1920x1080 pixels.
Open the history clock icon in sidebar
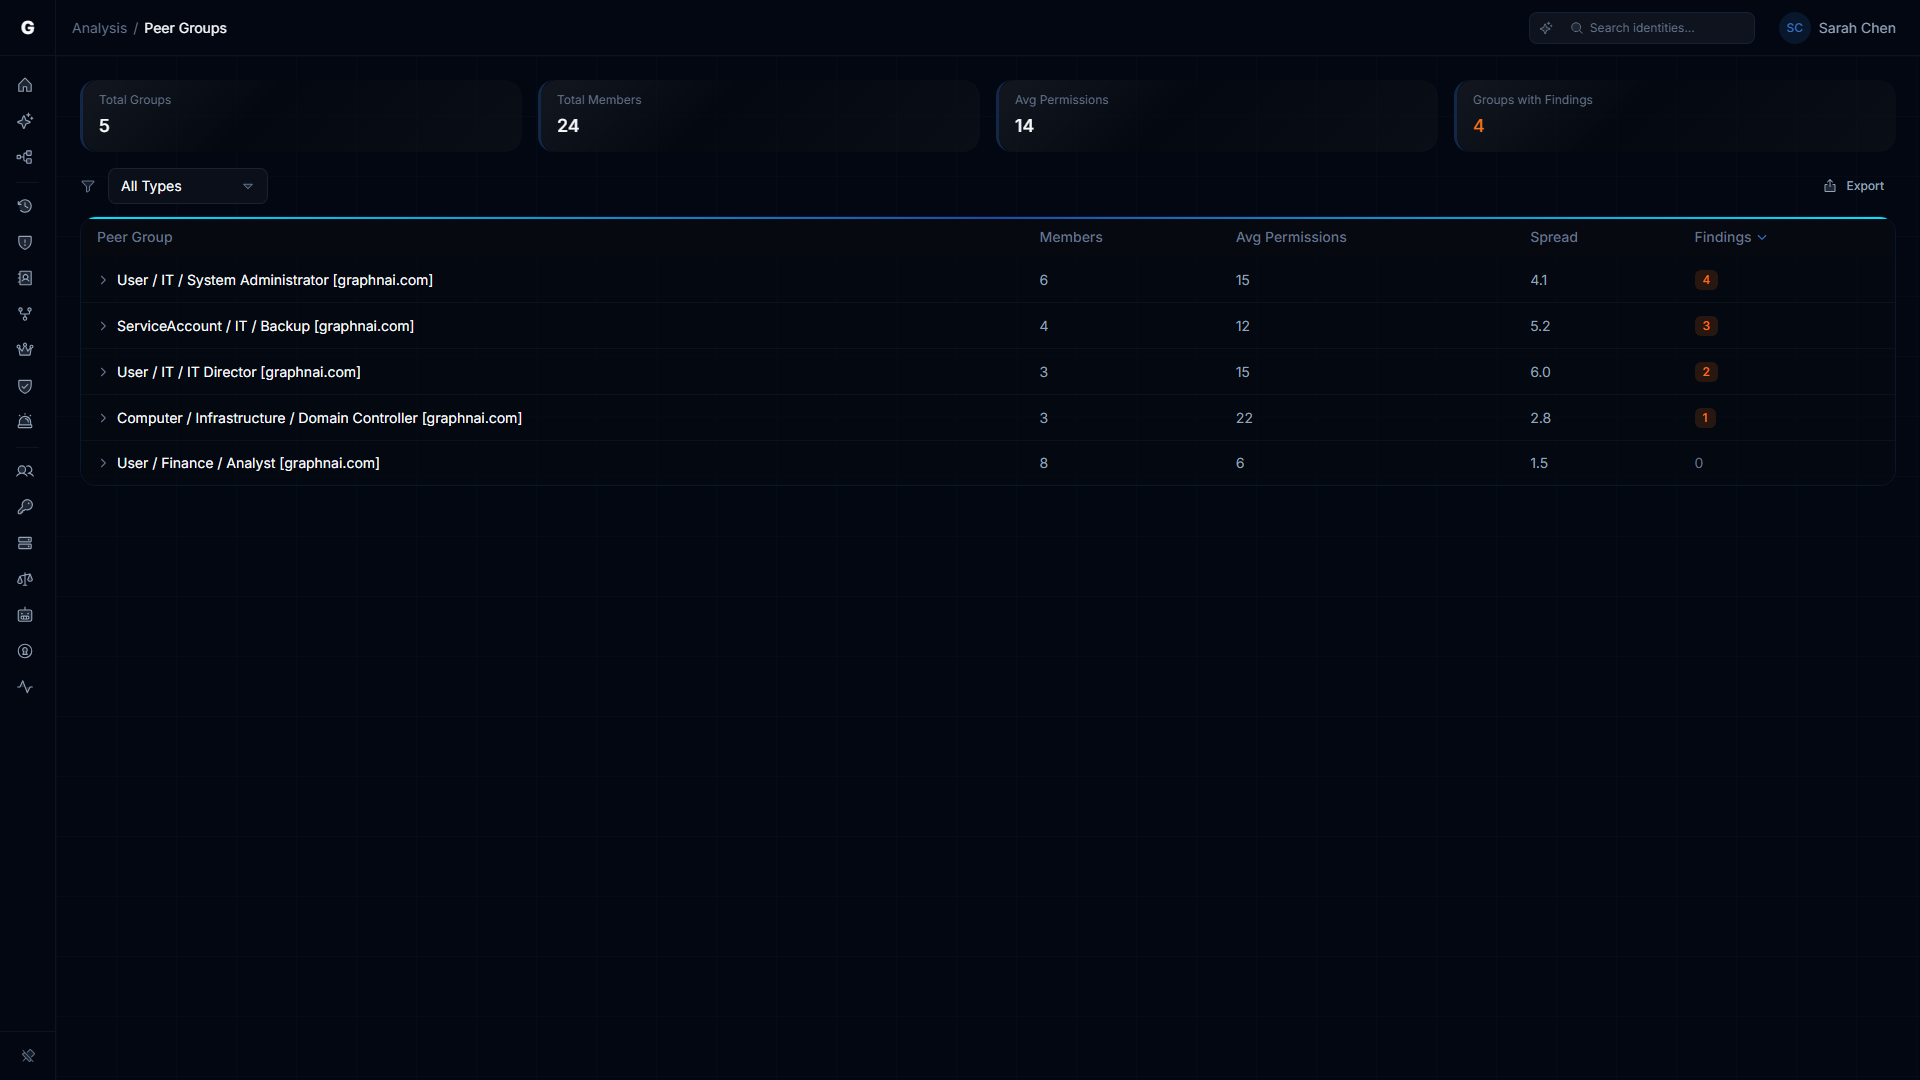tap(25, 206)
